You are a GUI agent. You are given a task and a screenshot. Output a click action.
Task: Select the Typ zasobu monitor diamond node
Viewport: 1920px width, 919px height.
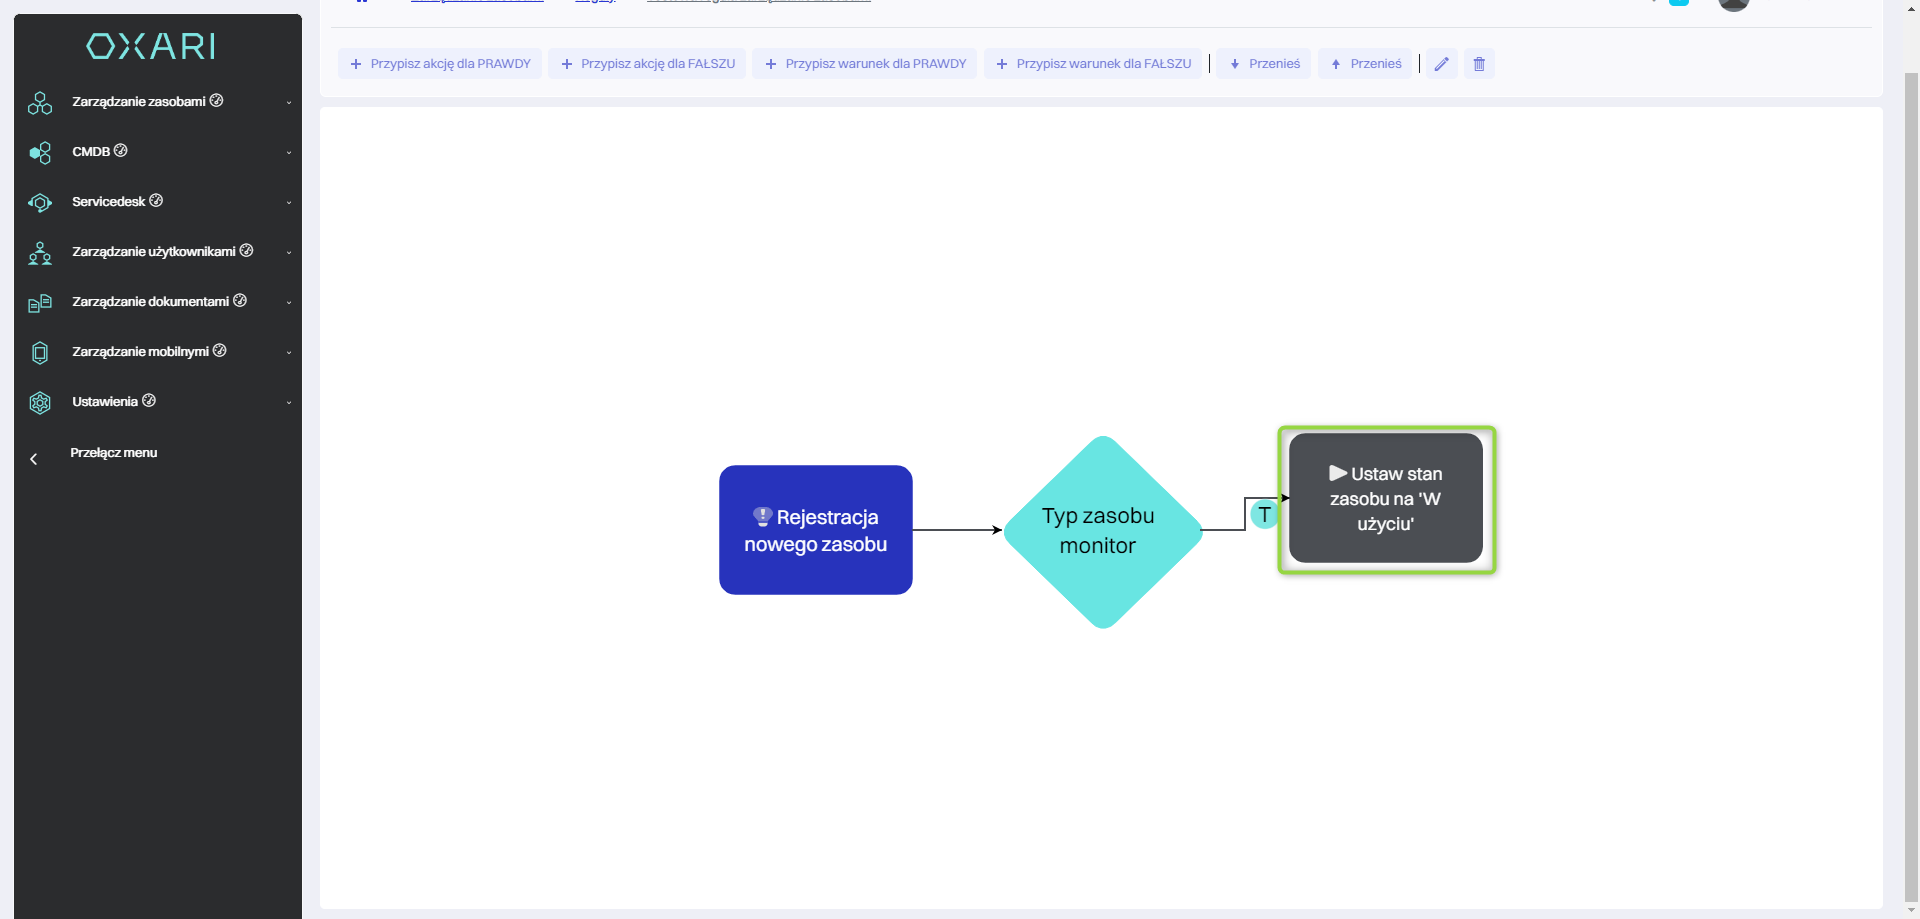[1102, 531]
